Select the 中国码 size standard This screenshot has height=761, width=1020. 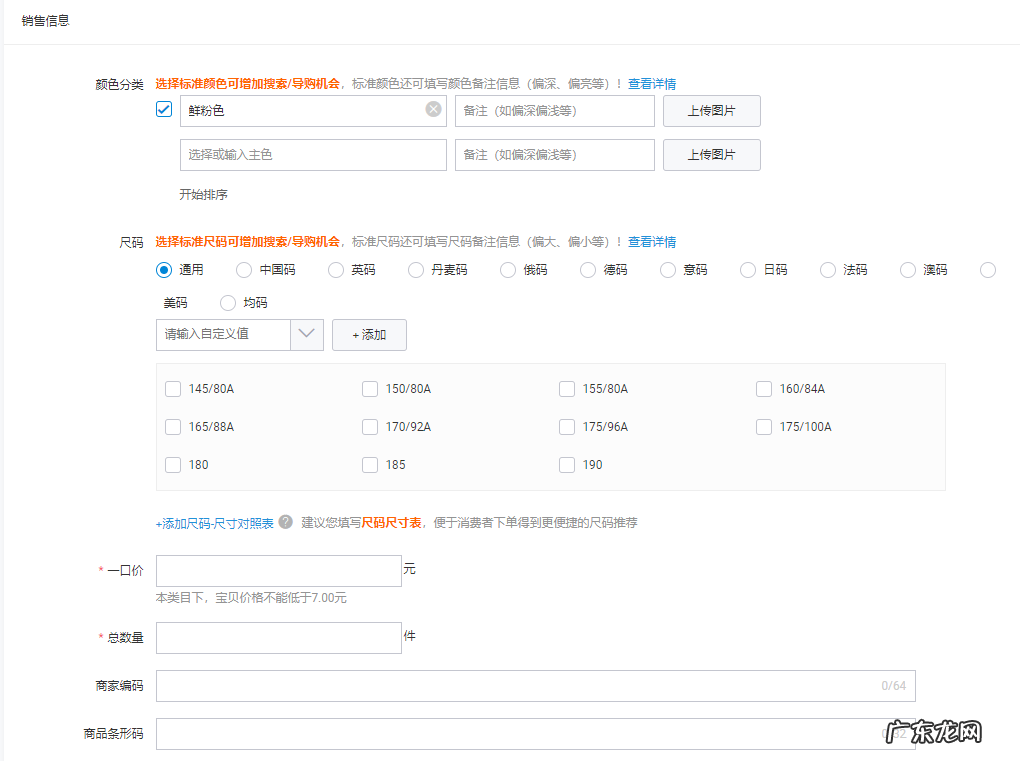[243, 269]
